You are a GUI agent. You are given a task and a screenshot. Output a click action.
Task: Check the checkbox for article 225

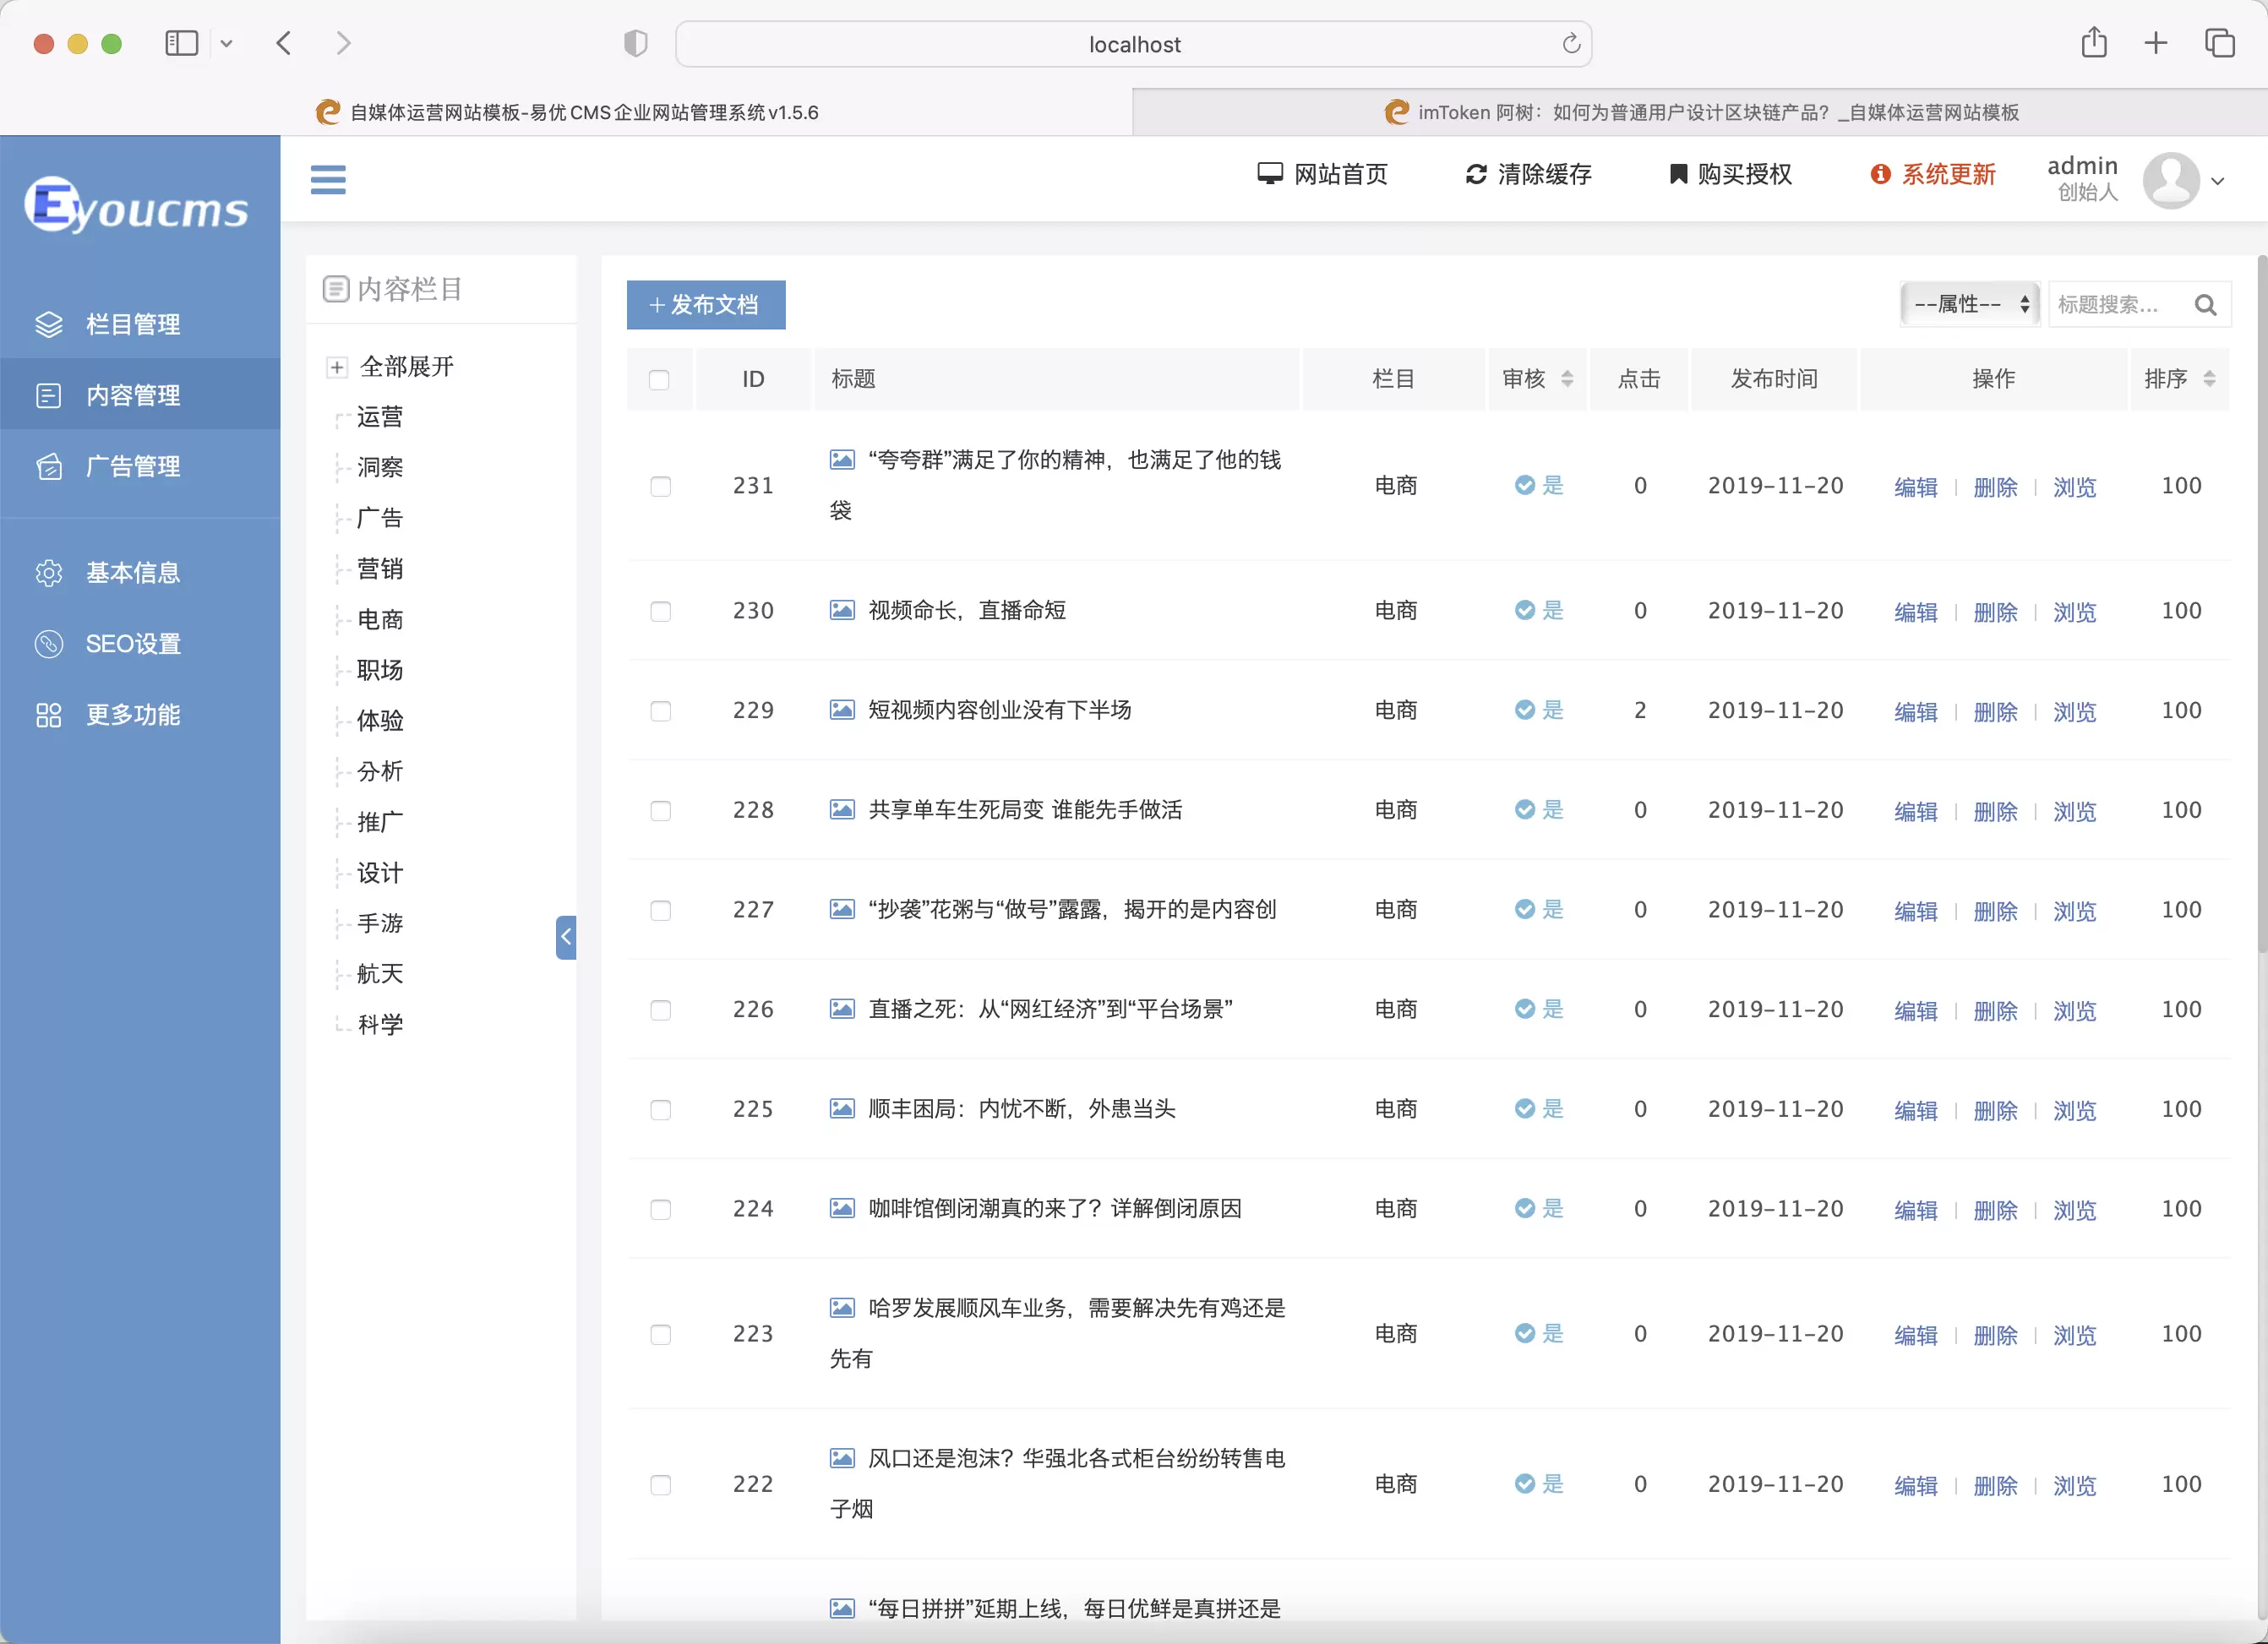pos(660,1110)
